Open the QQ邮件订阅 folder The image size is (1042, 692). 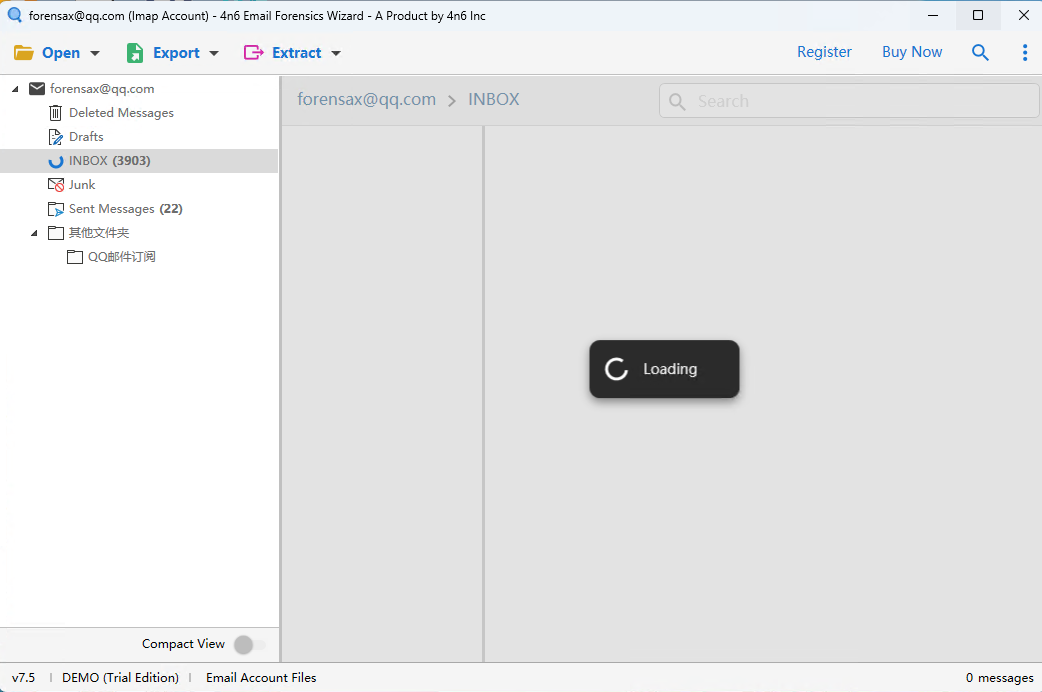coord(121,257)
